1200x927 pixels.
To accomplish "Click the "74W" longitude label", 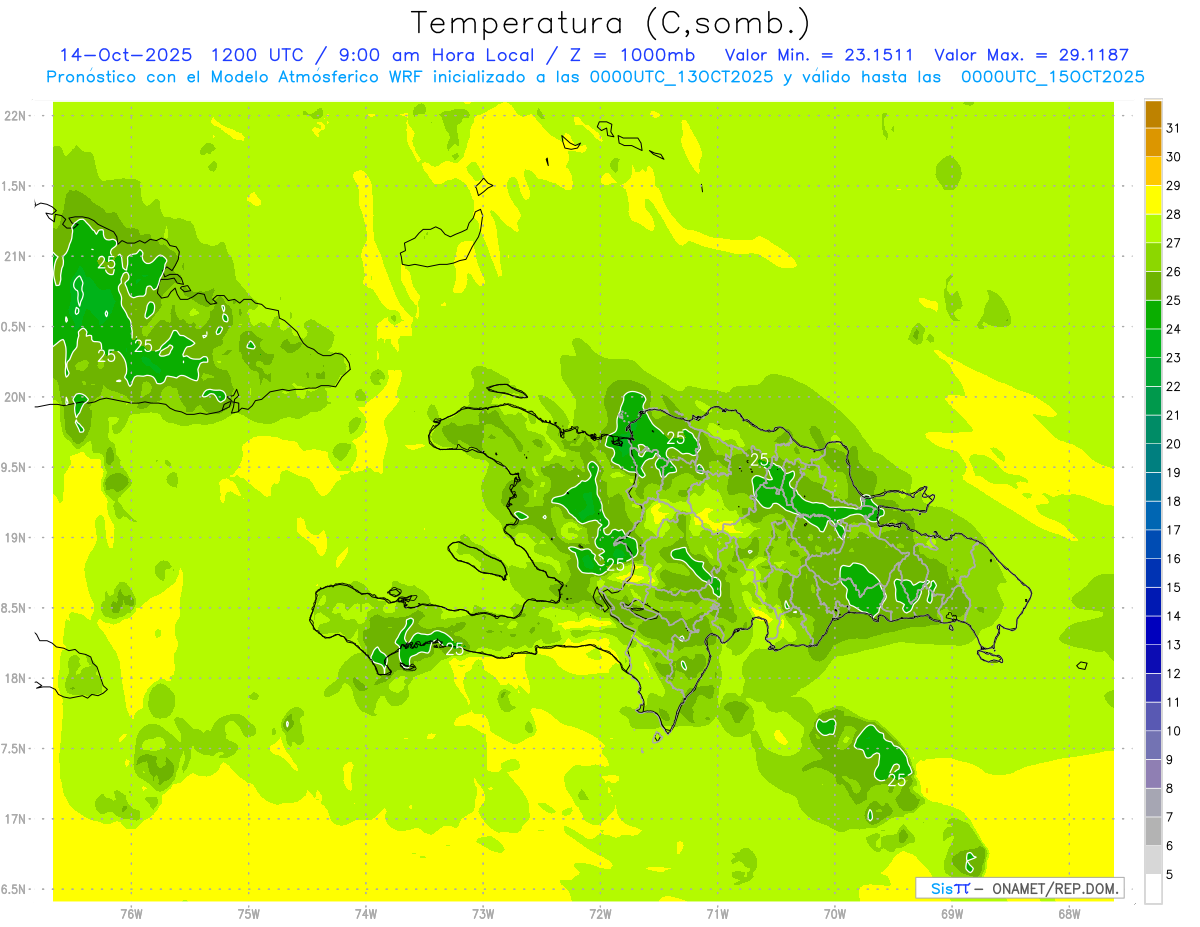I will 365,913.
